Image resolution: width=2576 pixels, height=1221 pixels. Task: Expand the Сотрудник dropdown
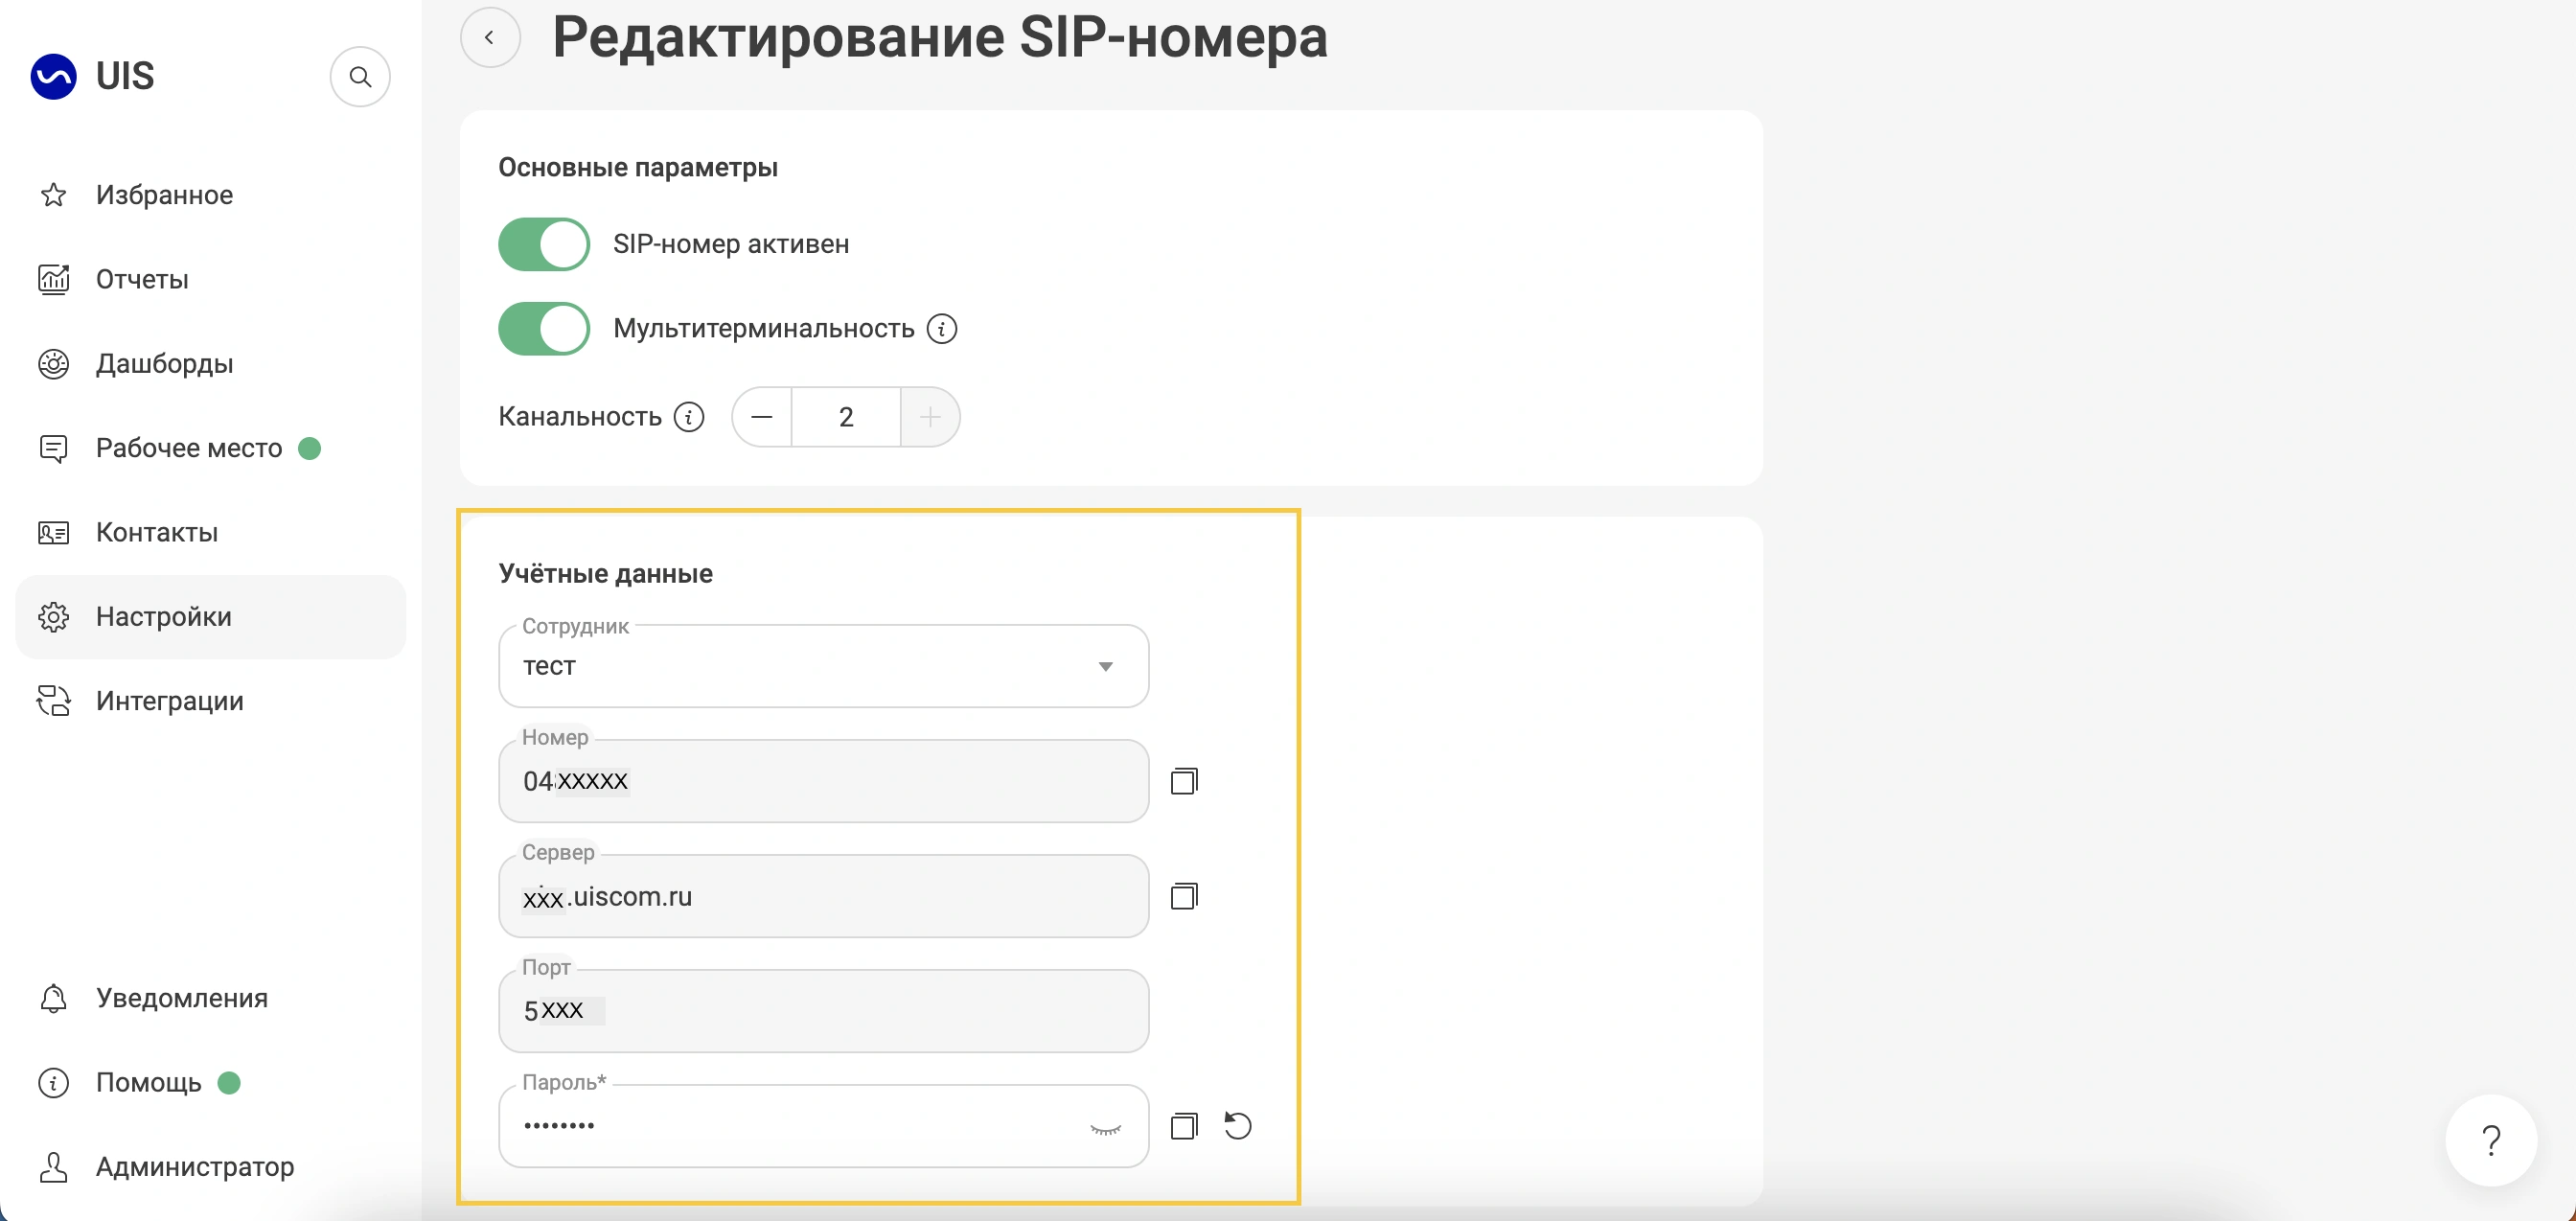(x=1105, y=667)
